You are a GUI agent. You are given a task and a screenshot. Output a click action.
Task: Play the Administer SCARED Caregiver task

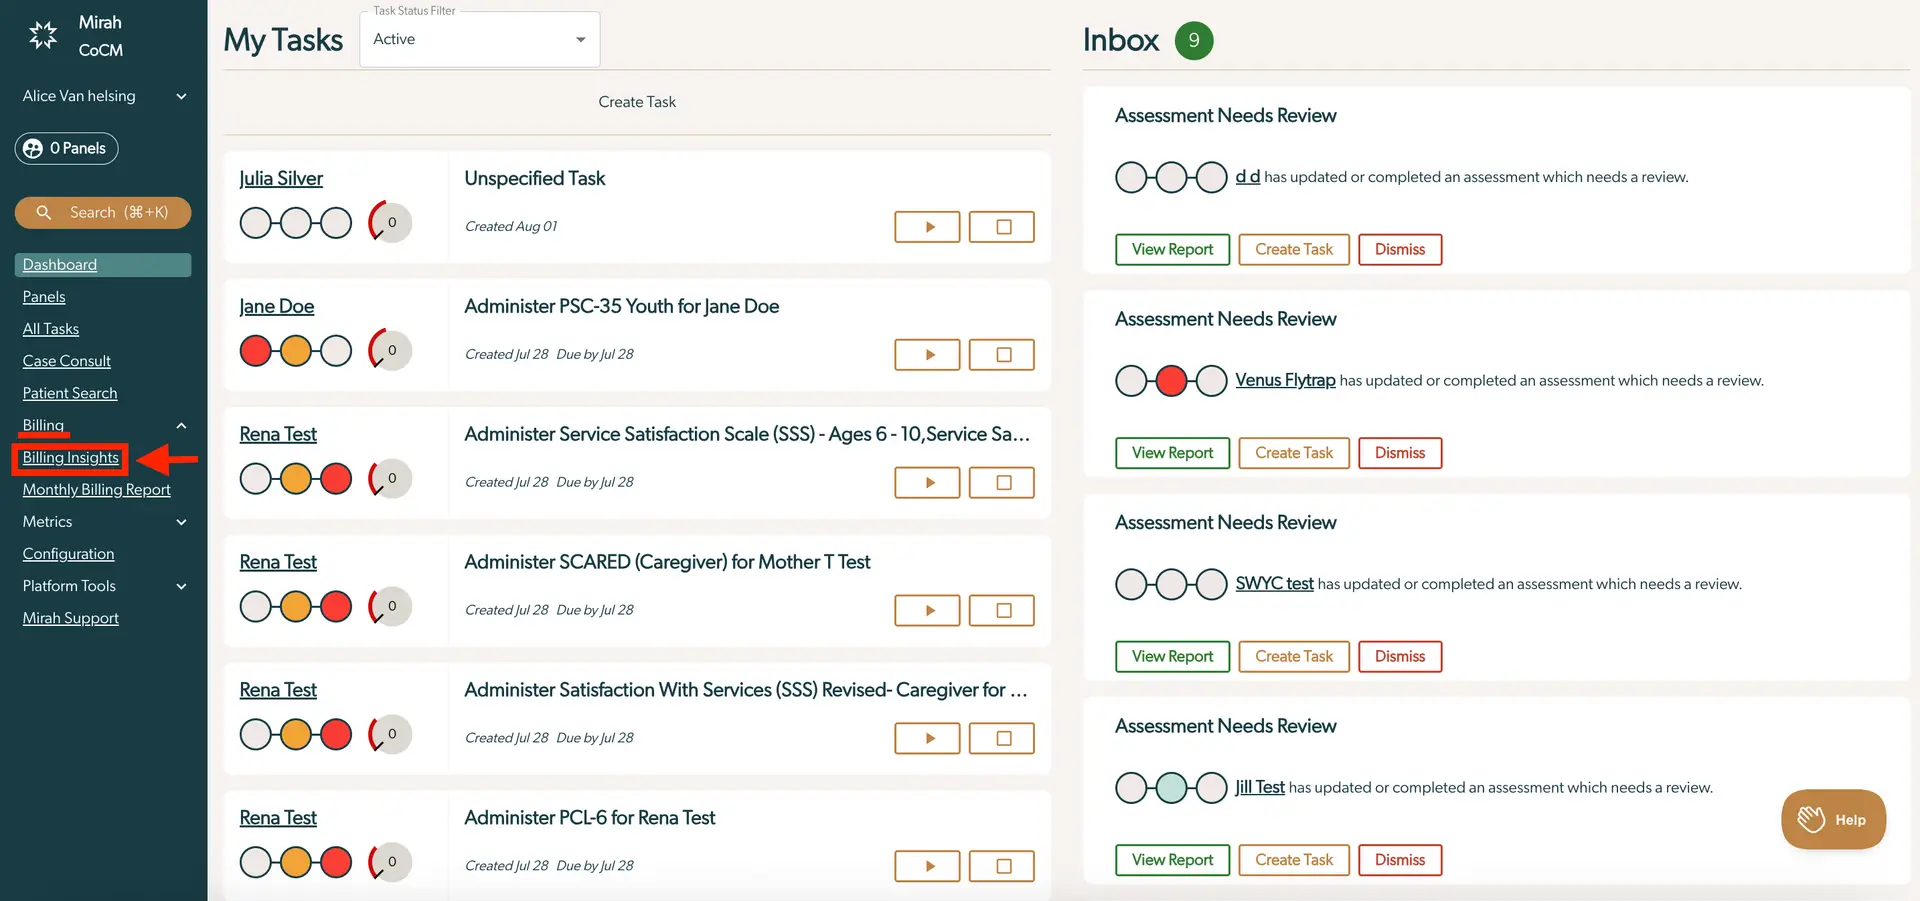[x=926, y=610]
